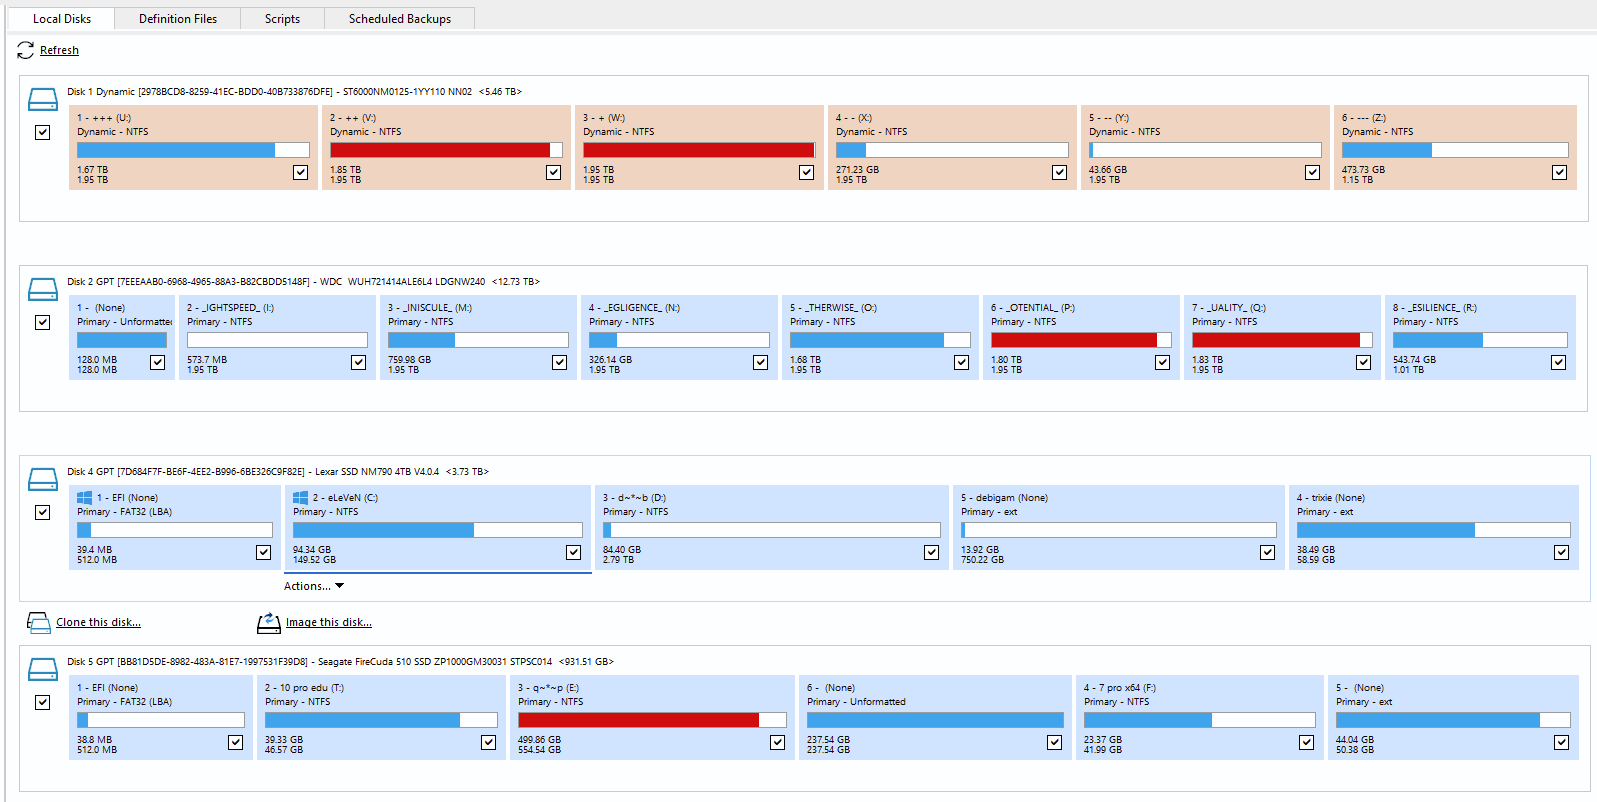Screen dimensions: 1597x802
Task: Open the Actions... dropdown menu
Action: (x=314, y=586)
